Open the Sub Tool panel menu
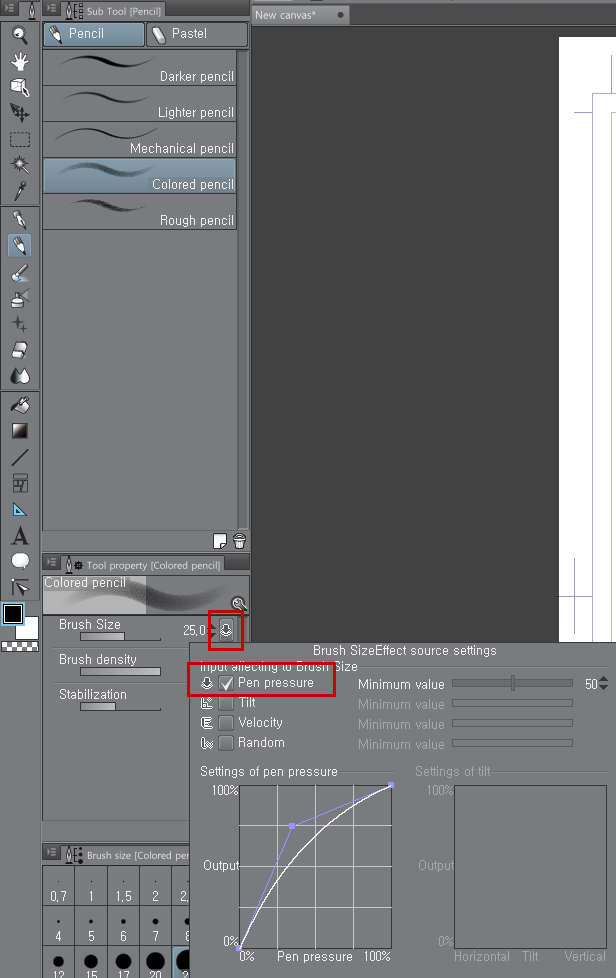616x978 pixels. click(x=52, y=10)
